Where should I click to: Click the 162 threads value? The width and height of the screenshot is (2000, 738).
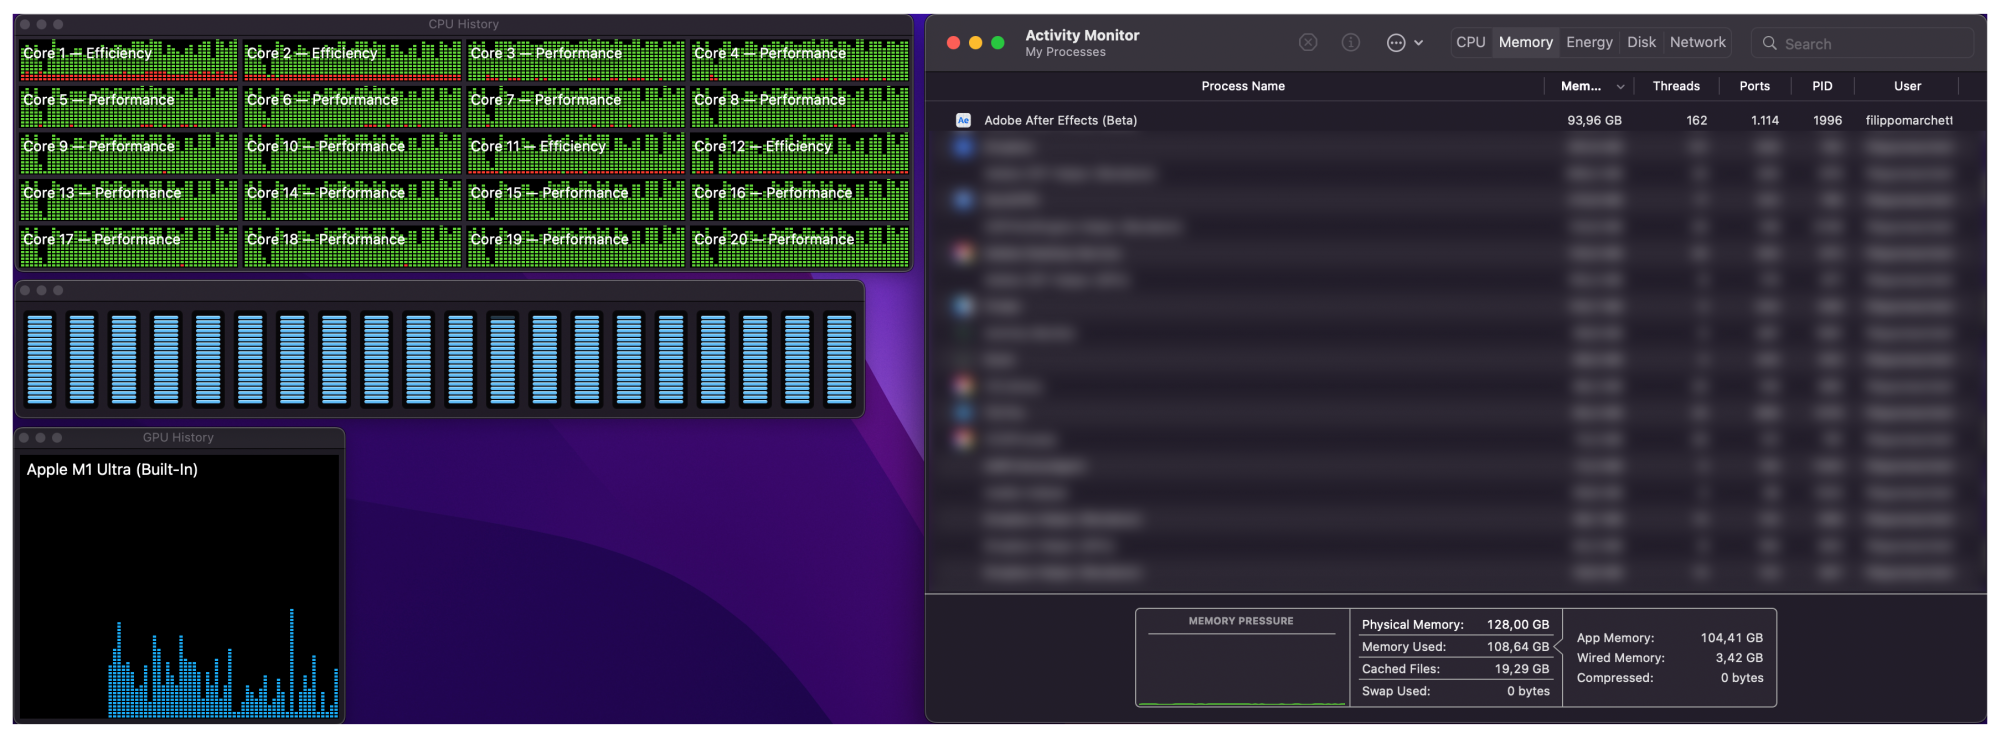click(x=1697, y=120)
